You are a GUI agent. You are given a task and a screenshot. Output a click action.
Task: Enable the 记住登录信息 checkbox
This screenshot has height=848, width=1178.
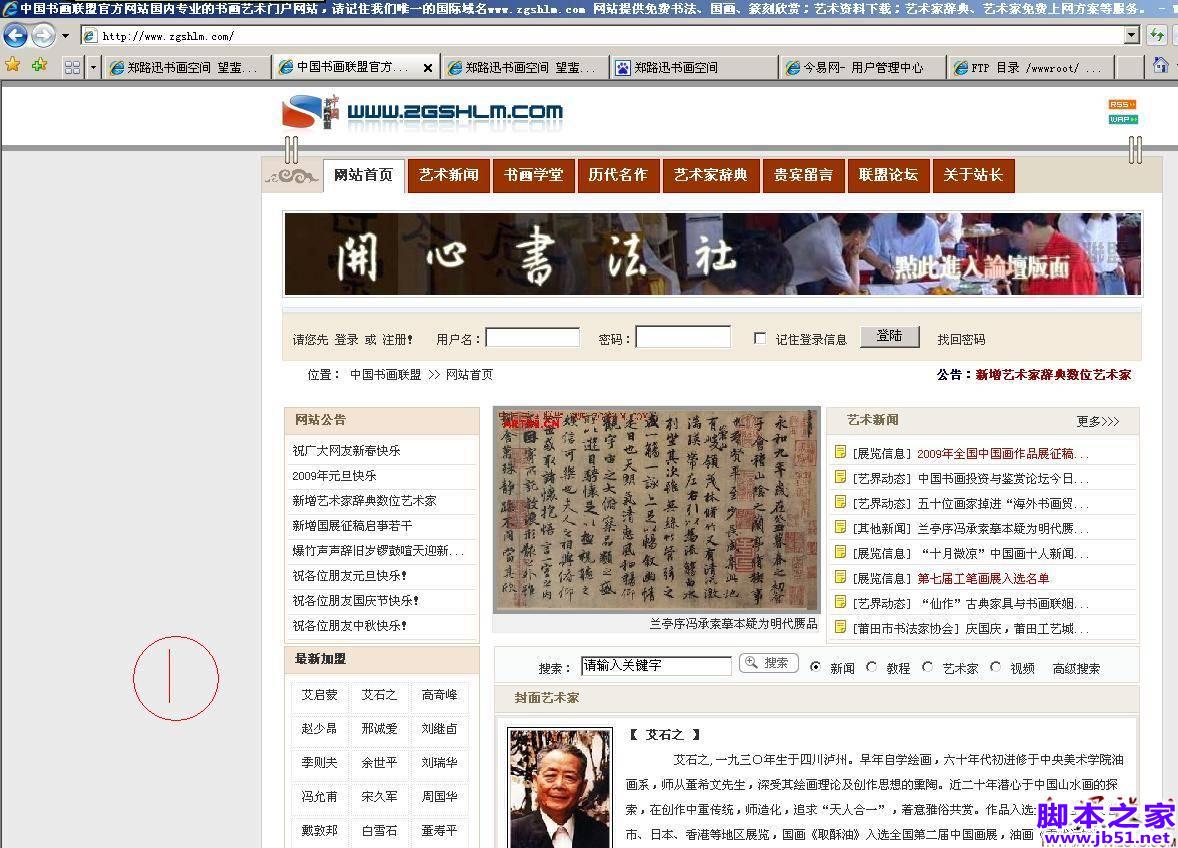(x=760, y=338)
